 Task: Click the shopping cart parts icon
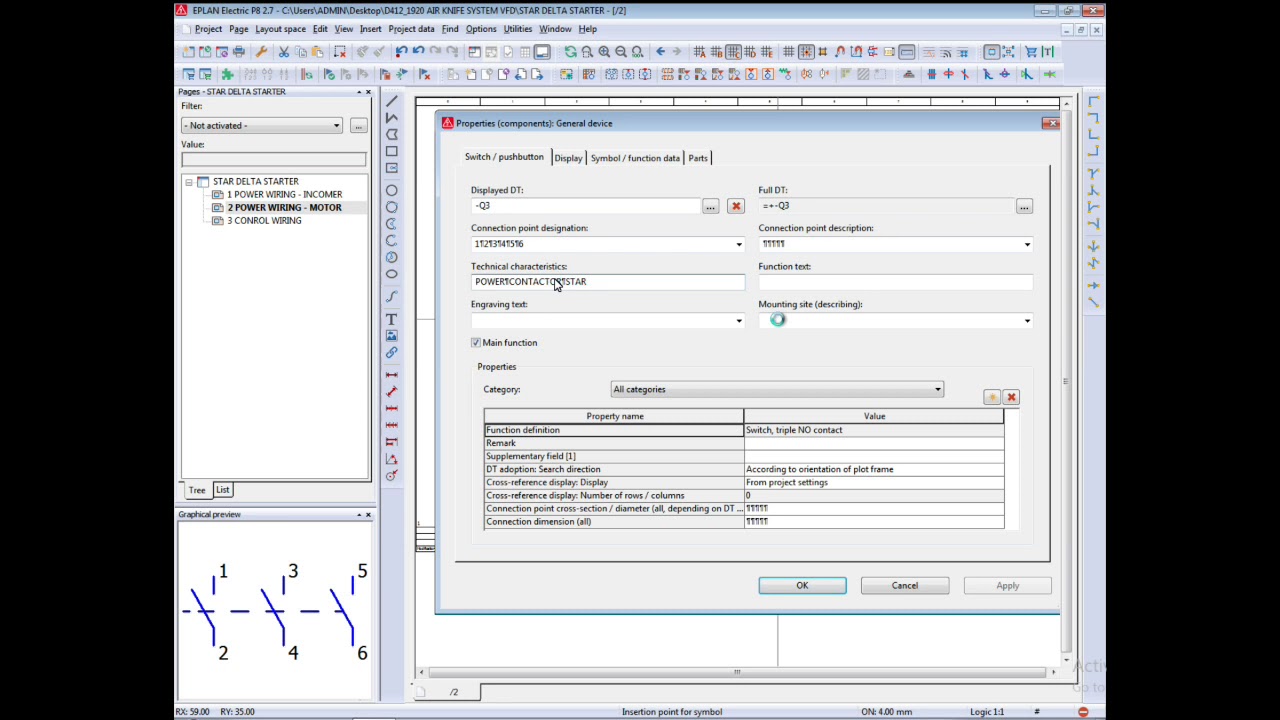point(1031,52)
